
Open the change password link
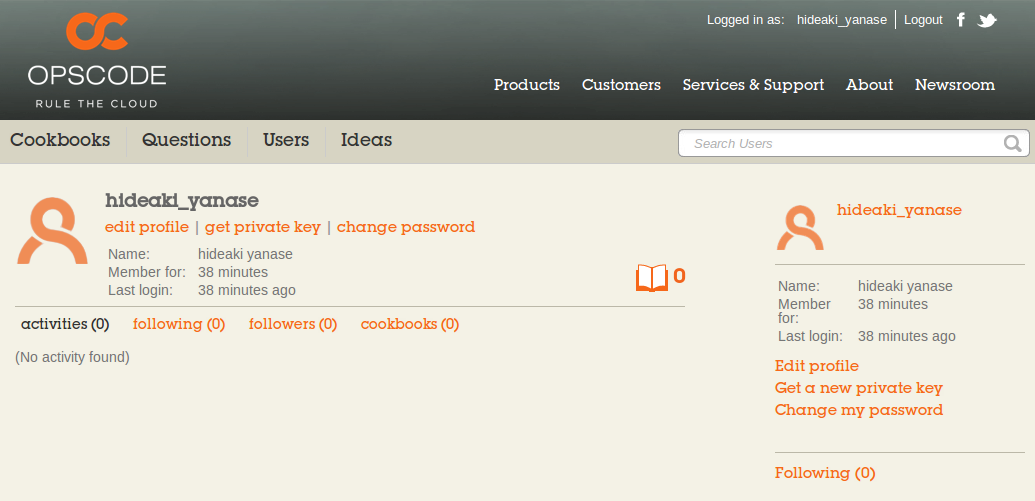(406, 227)
